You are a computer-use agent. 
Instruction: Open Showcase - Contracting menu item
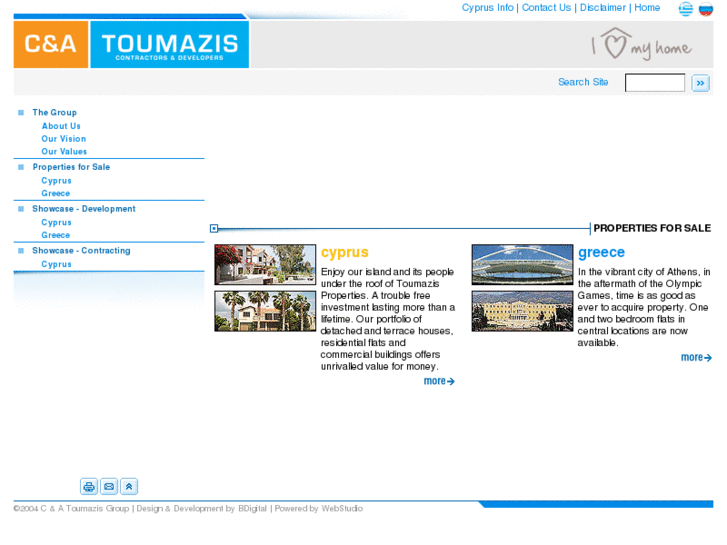click(81, 250)
